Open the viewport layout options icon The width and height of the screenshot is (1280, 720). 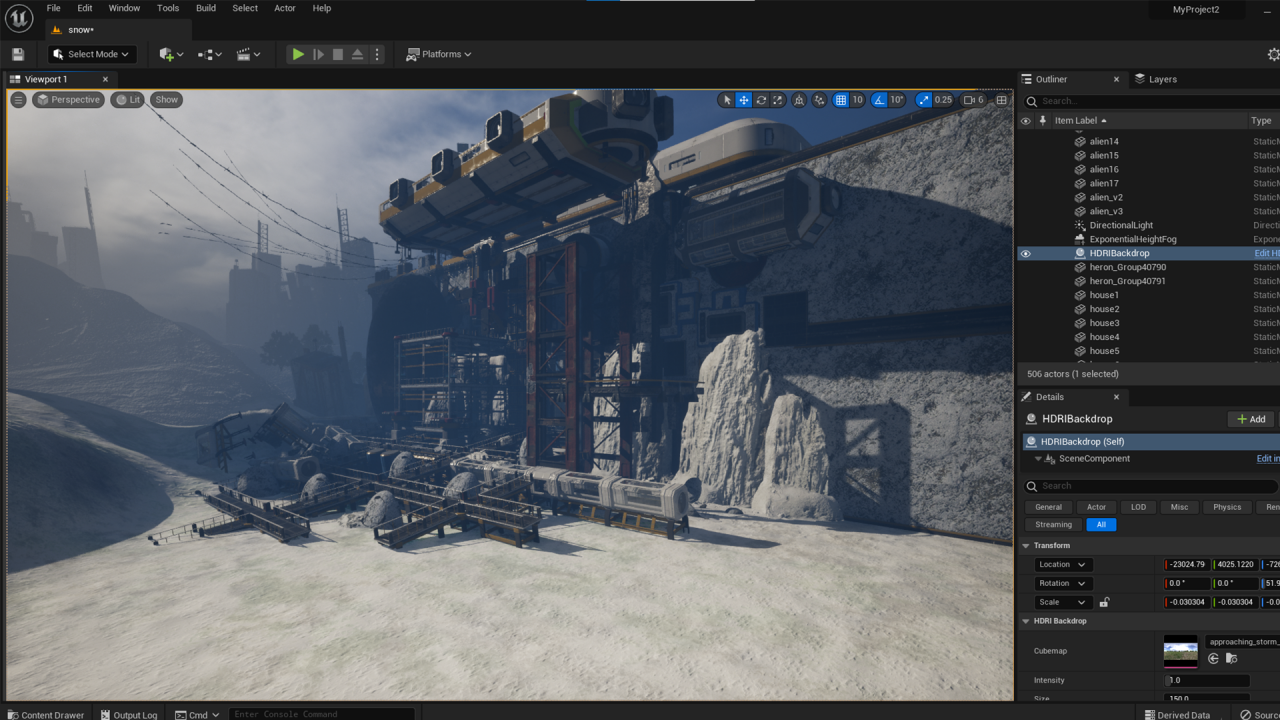1001,100
